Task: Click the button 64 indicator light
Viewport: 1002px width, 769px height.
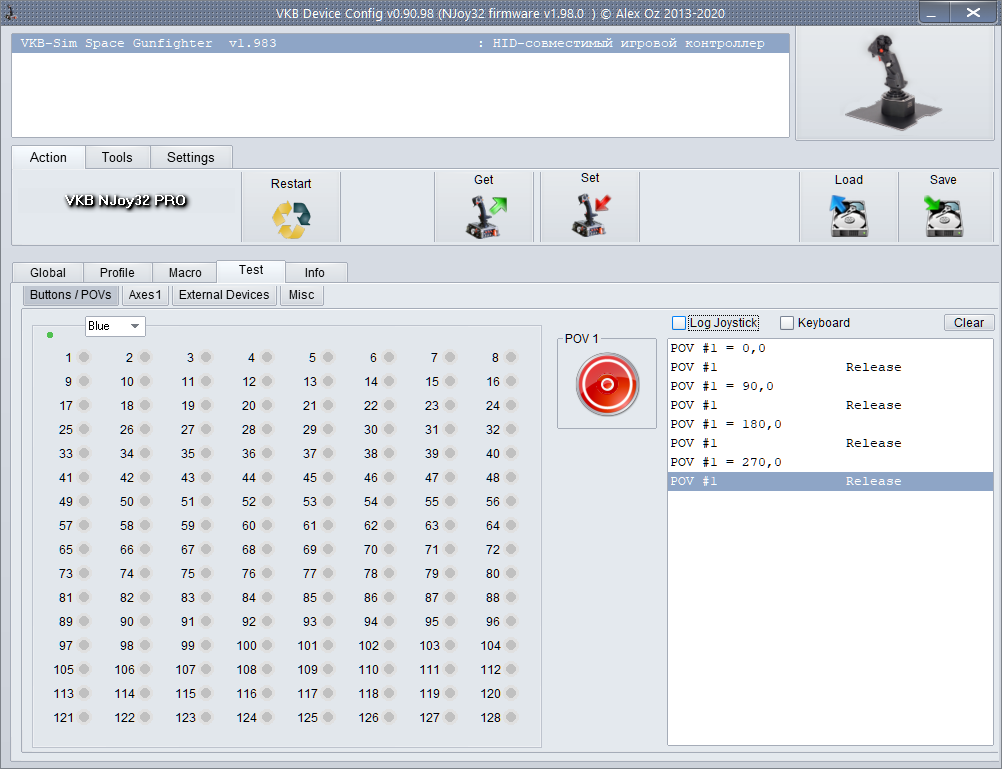Action: point(511,525)
